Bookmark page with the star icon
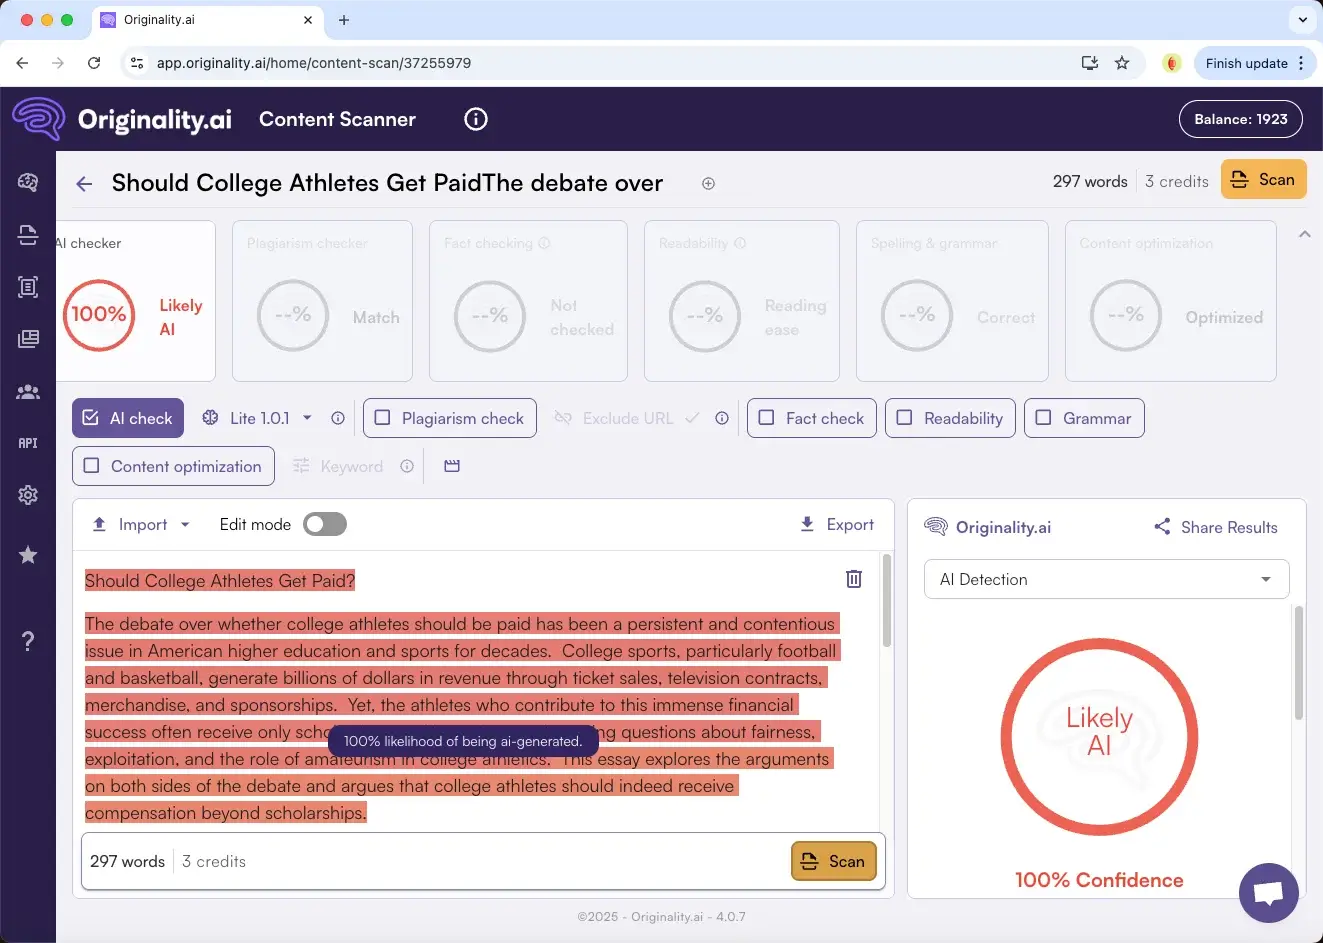The height and width of the screenshot is (943, 1323). click(1122, 63)
